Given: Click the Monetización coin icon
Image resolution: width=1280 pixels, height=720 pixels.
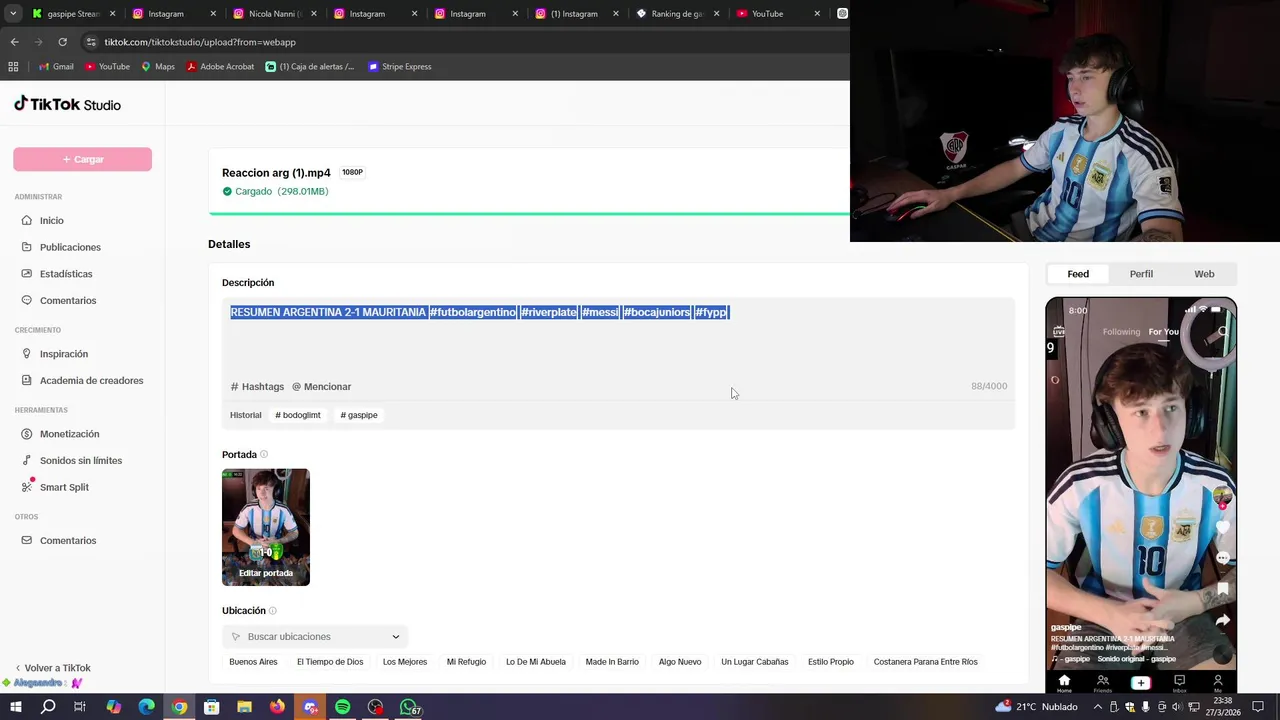Looking at the screenshot, I should click(x=27, y=434).
